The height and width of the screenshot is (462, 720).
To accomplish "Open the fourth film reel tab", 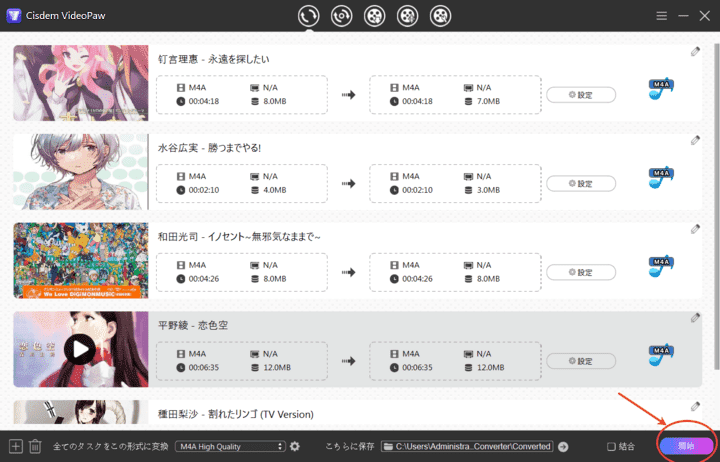I will [x=407, y=16].
